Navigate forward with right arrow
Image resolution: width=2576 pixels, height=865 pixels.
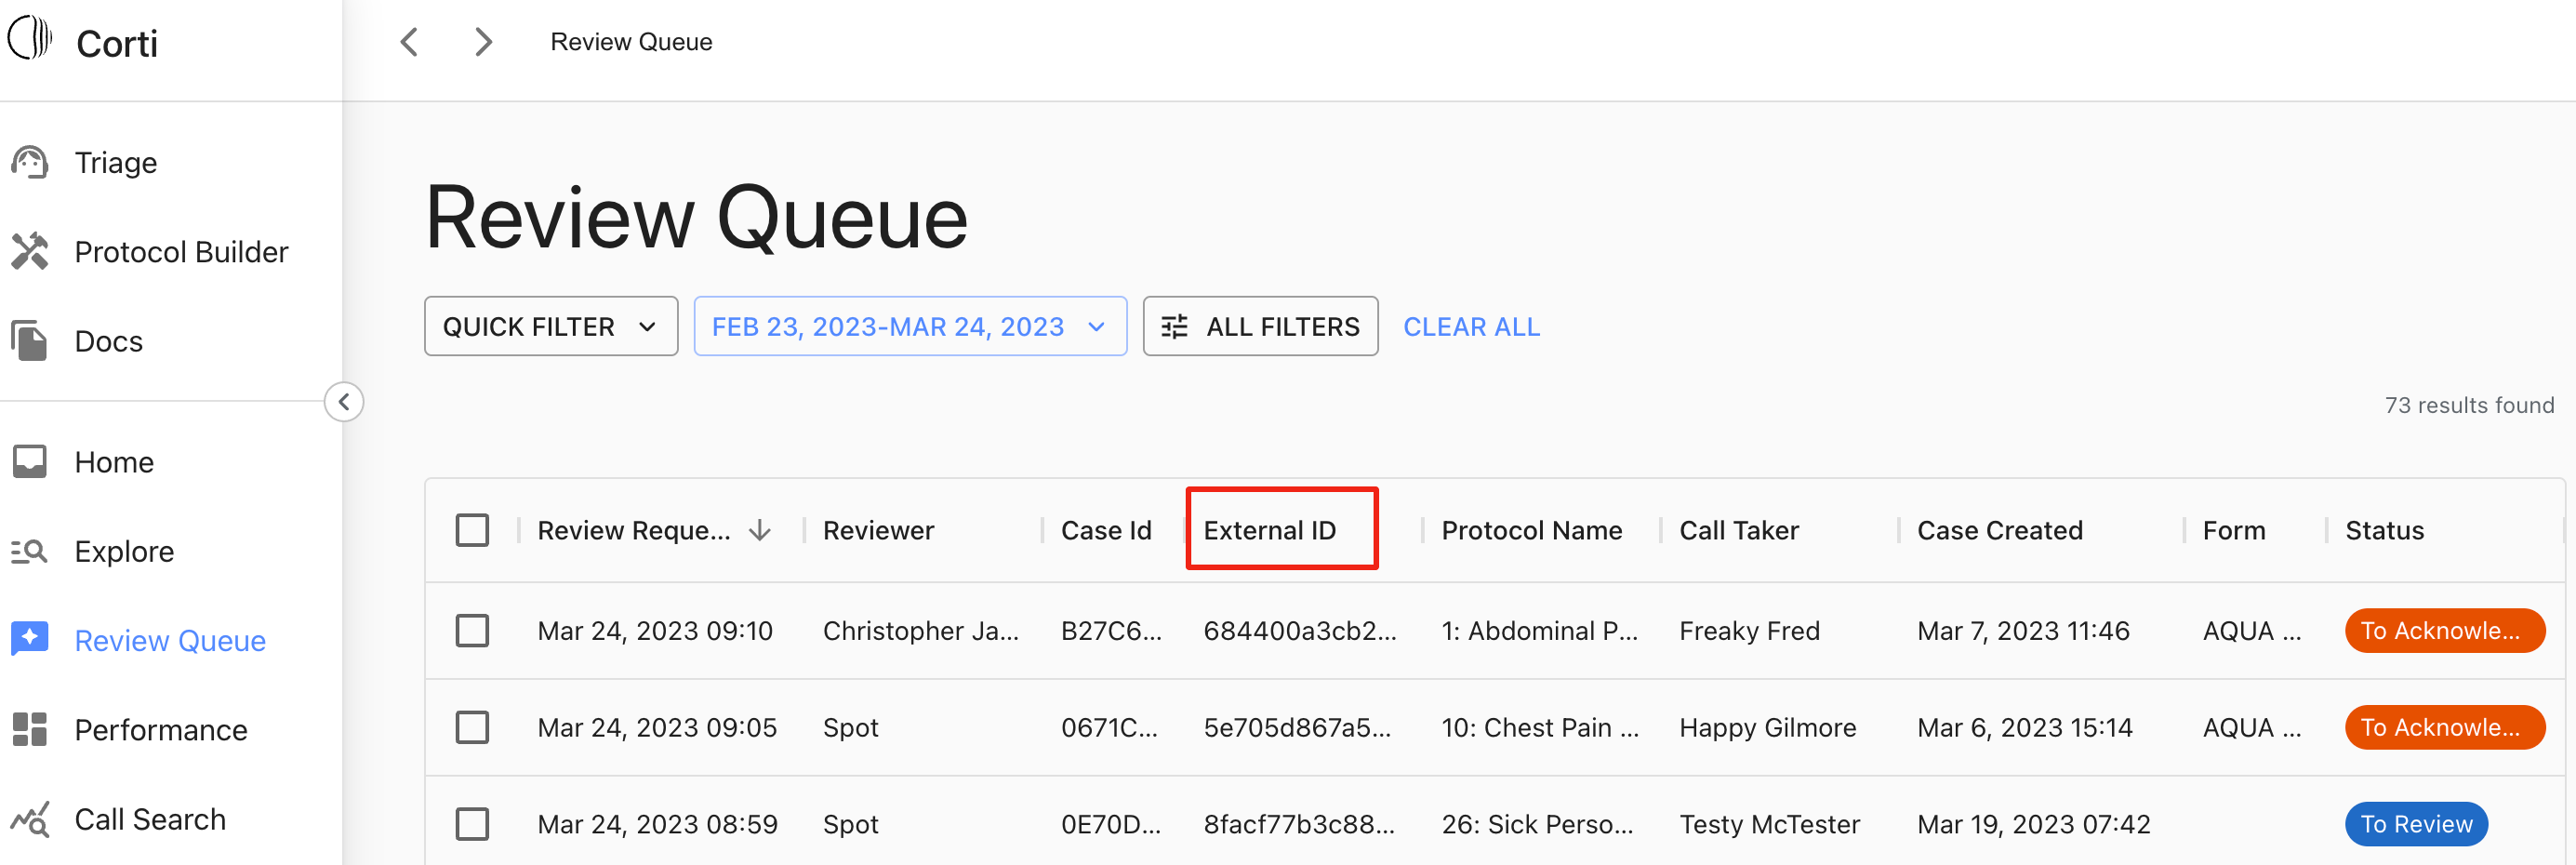pos(484,42)
